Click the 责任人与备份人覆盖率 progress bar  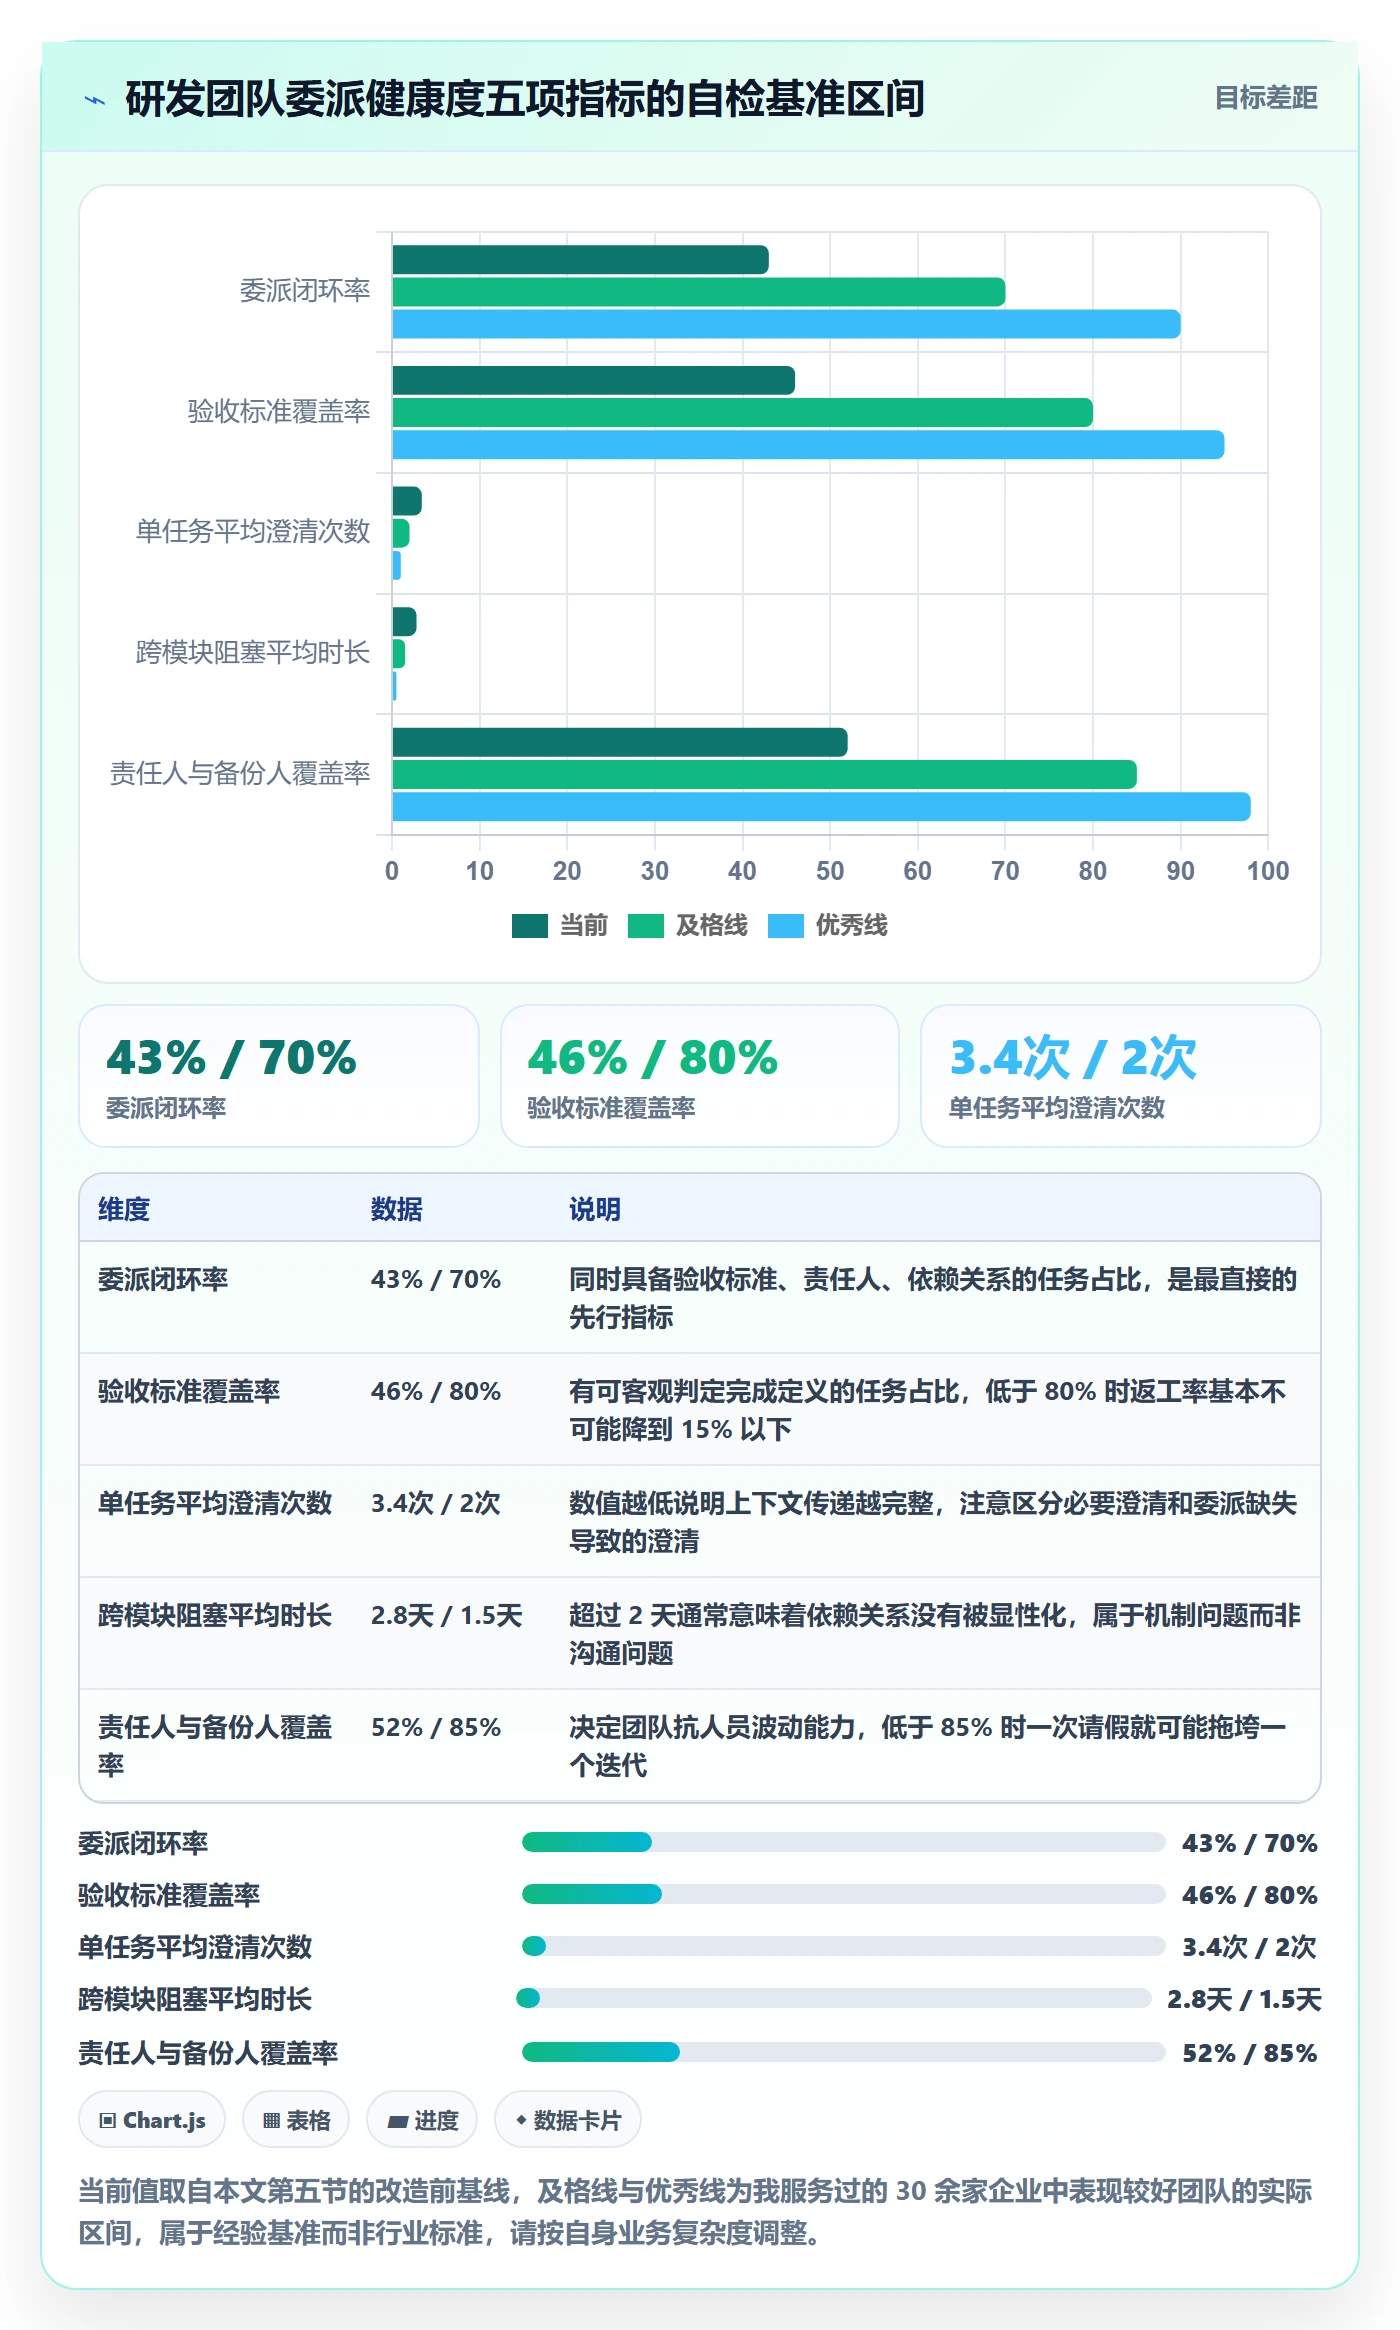(843, 2052)
